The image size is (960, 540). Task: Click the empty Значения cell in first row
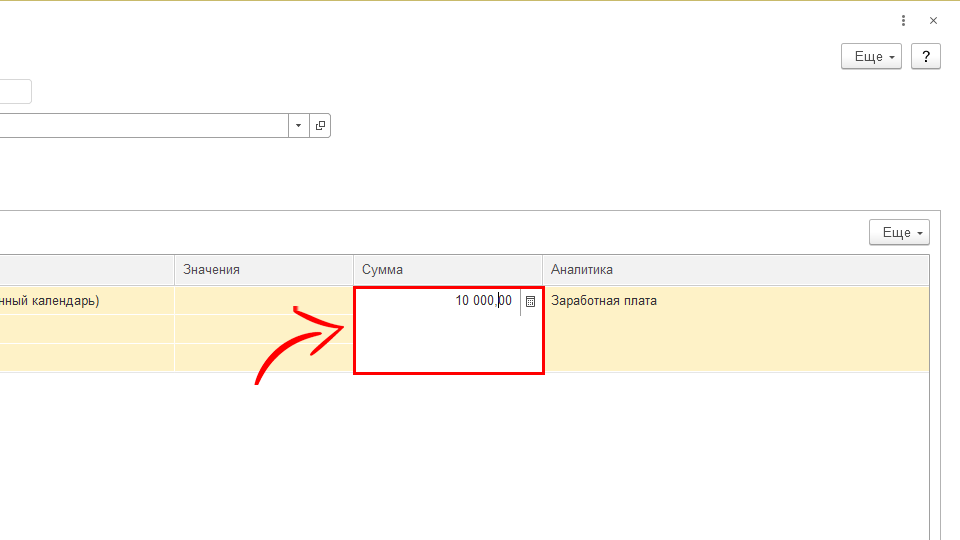[263, 300]
